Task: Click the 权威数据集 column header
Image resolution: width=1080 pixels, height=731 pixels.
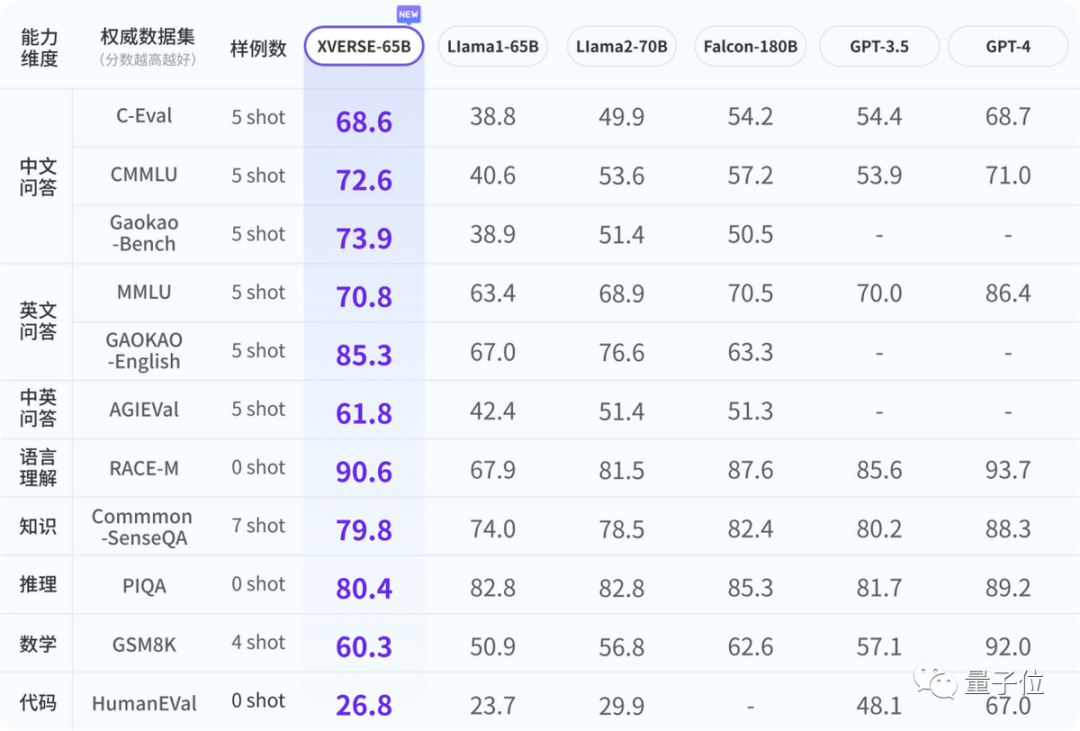Action: [147, 36]
